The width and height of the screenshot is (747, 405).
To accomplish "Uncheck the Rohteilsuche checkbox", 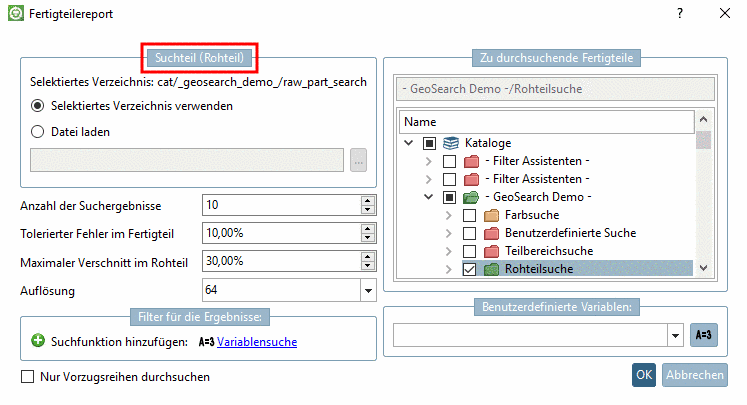I will tap(469, 269).
